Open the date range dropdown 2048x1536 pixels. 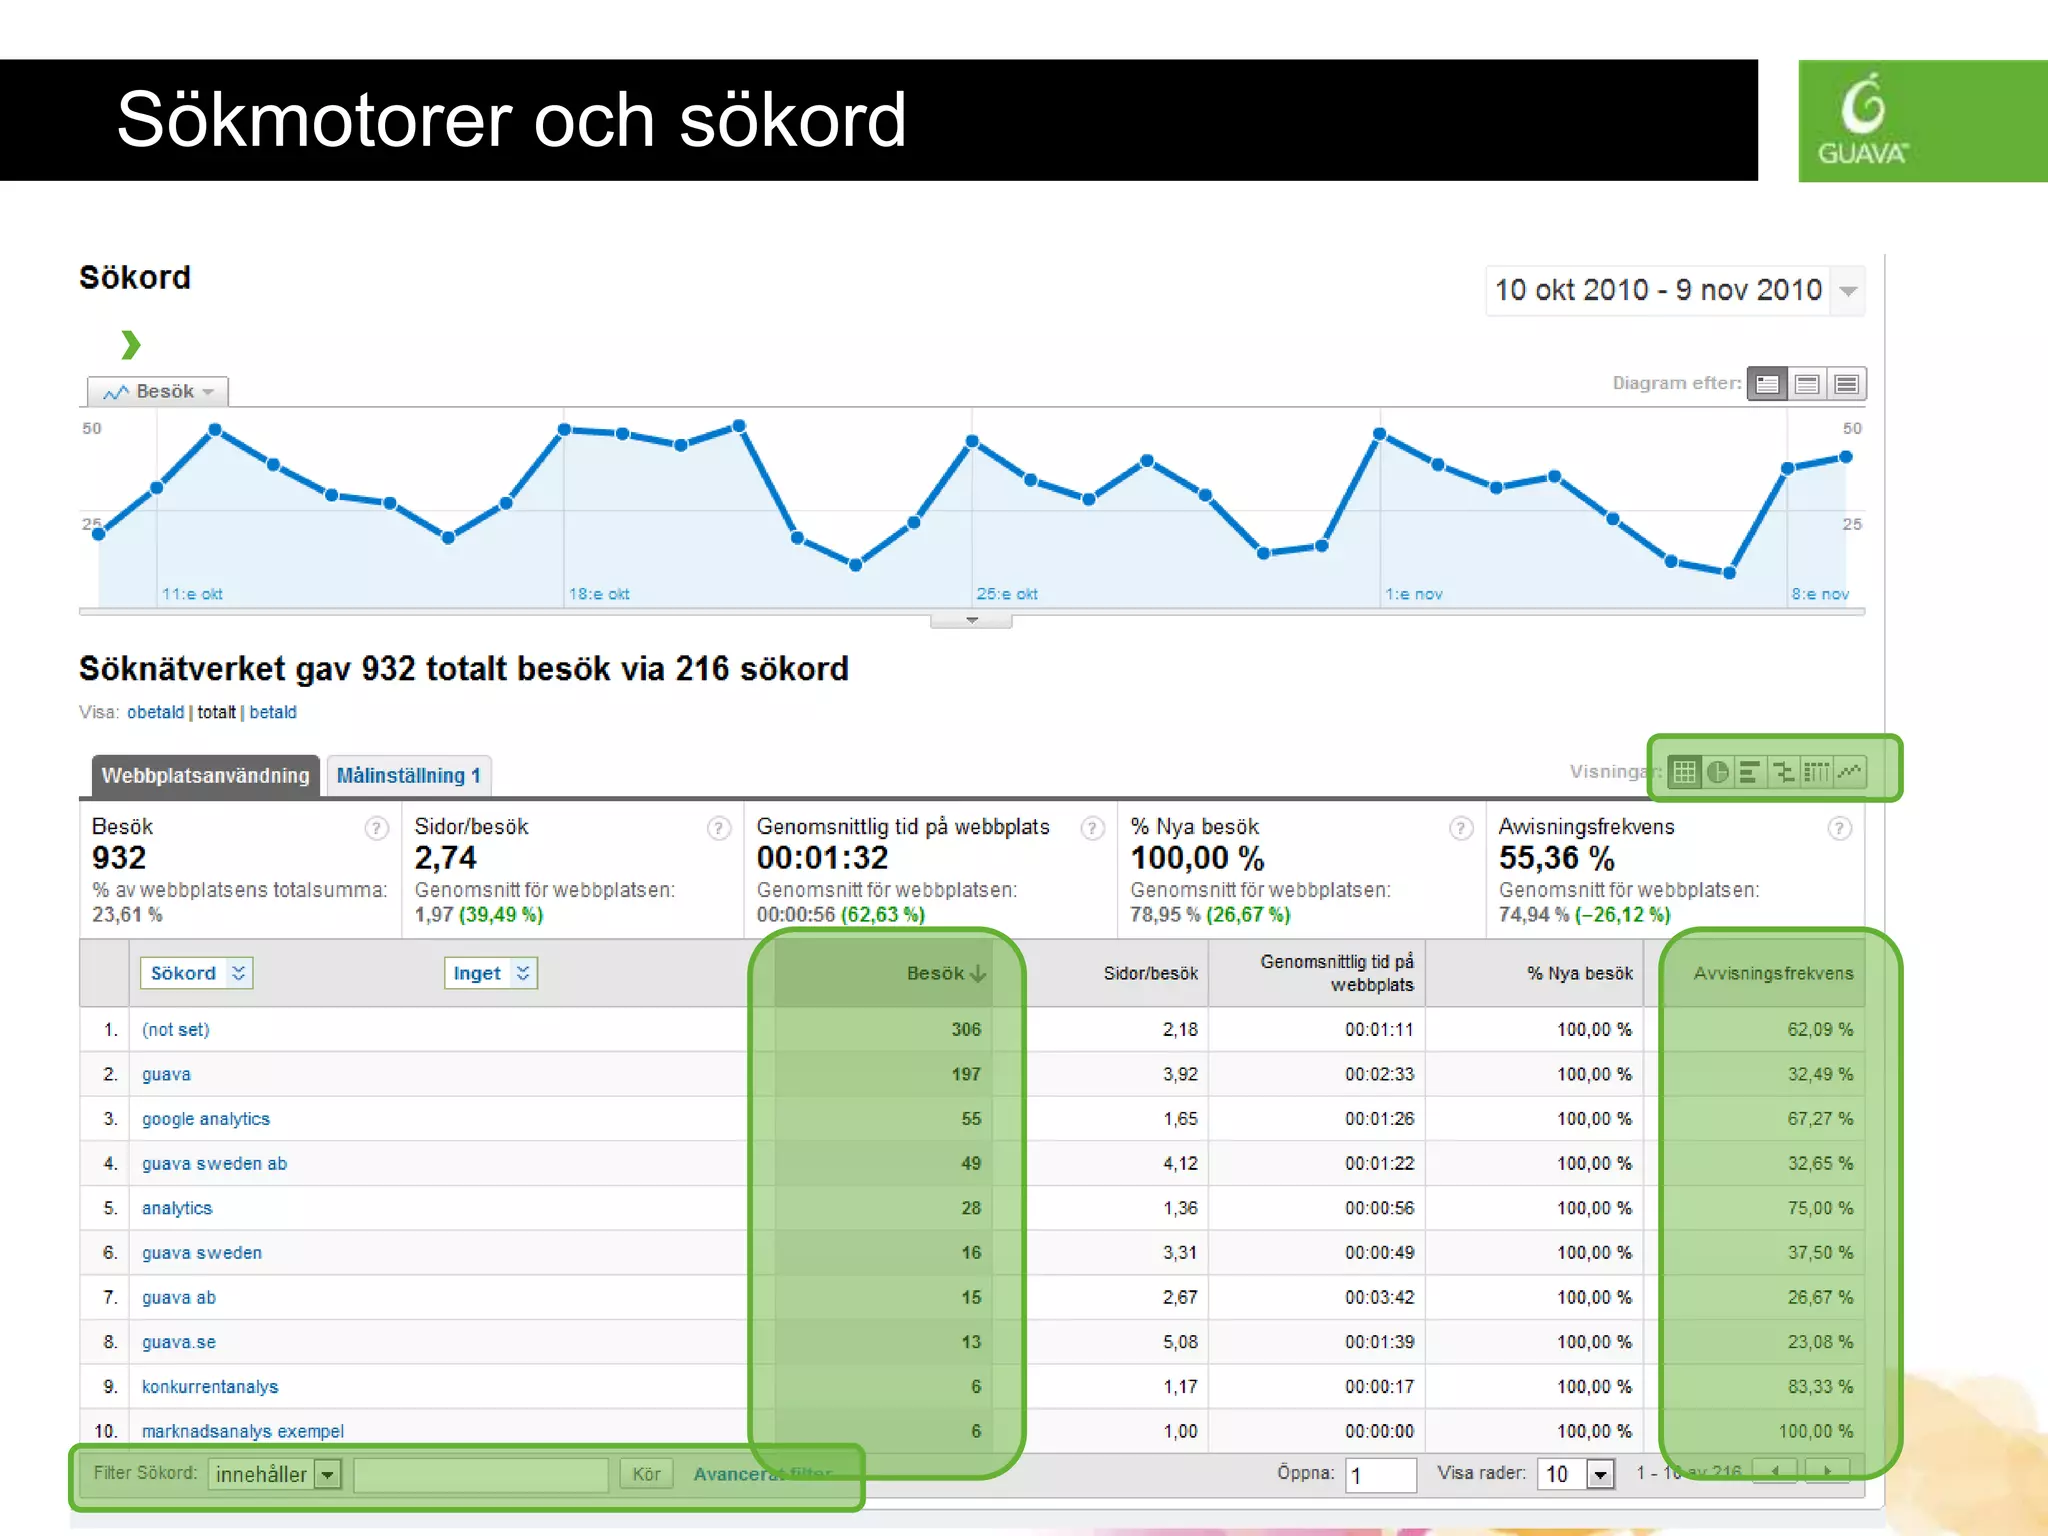click(x=1848, y=291)
